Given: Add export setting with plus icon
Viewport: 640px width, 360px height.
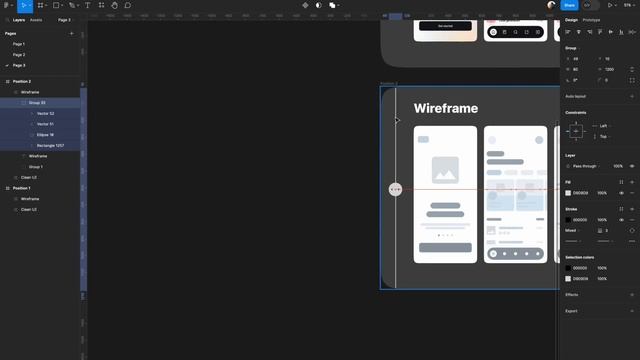Looking at the screenshot, I should pyautogui.click(x=632, y=311).
